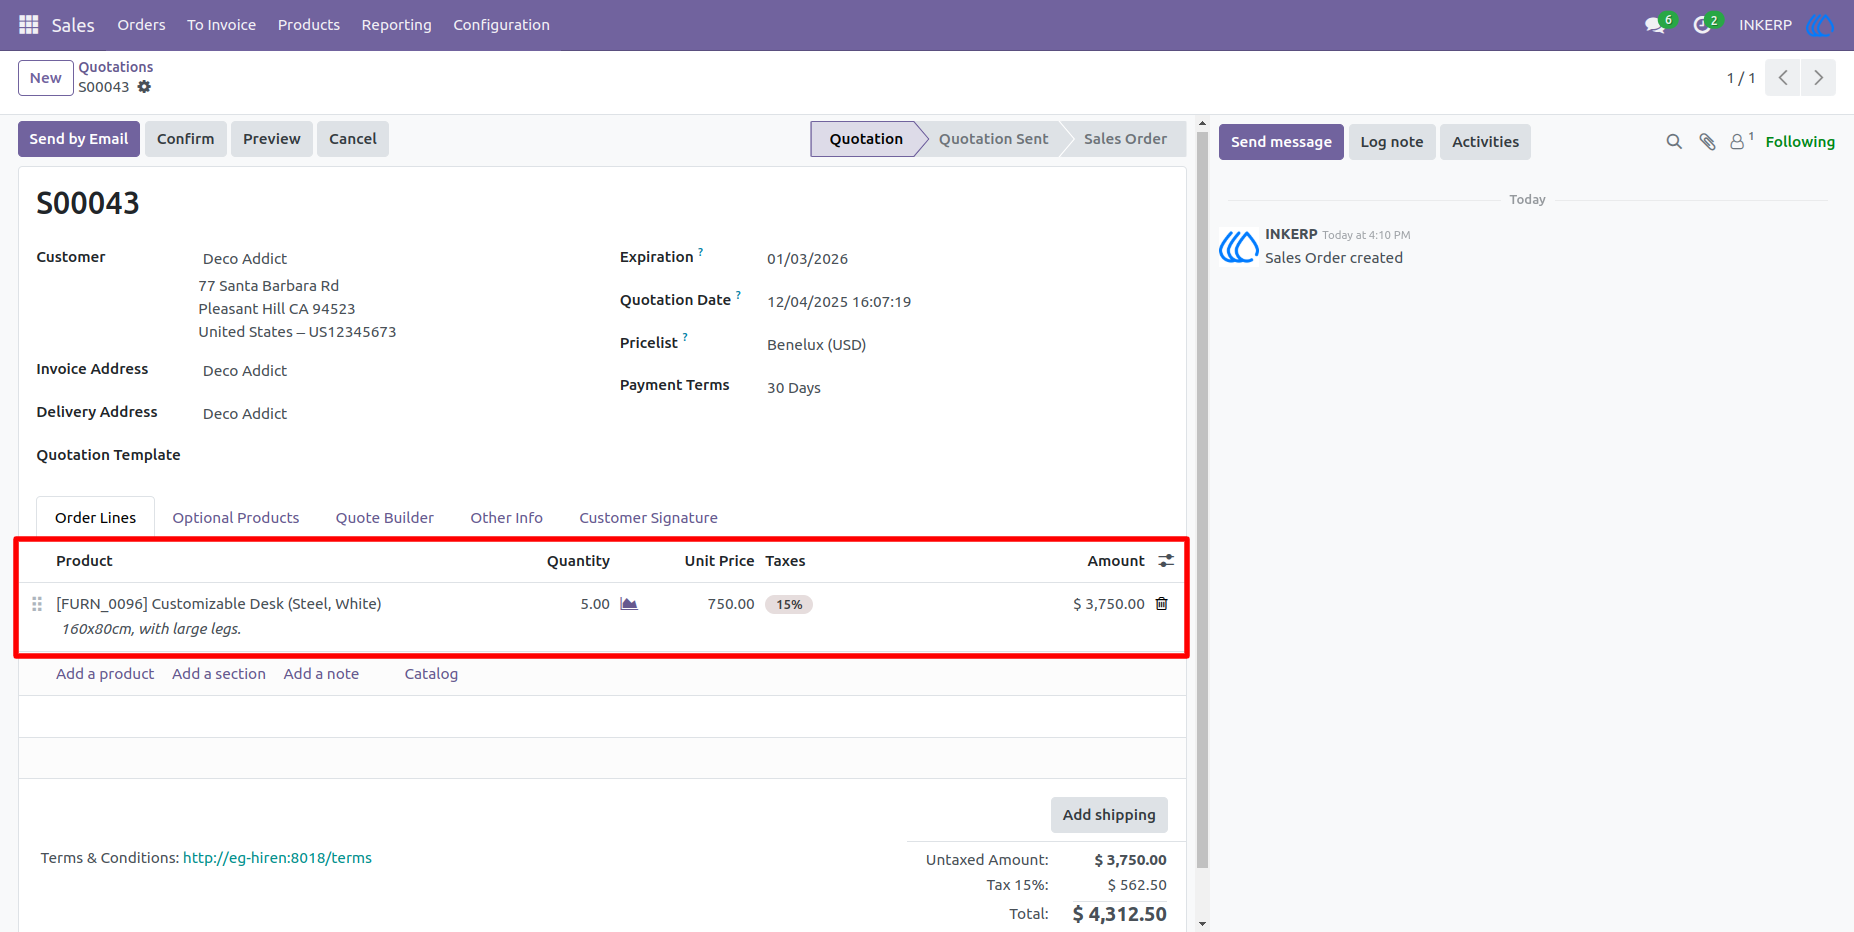Click the Pricelist help question mark
This screenshot has height=932, width=1854.
click(685, 338)
